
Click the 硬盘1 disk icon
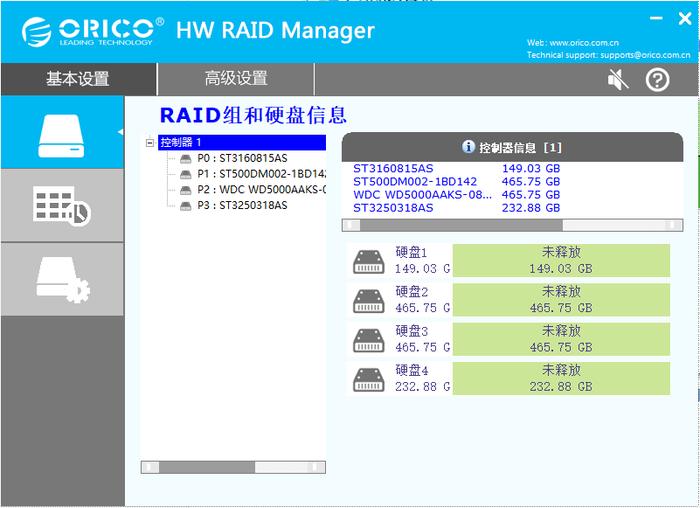[369, 262]
